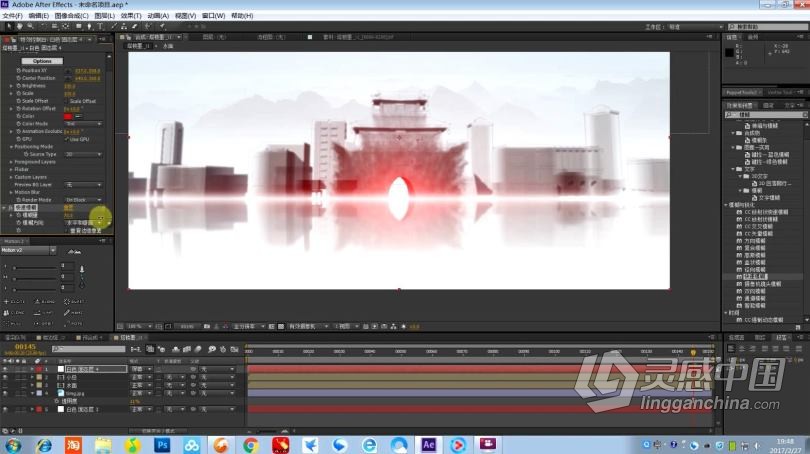Select the Clone Stamp tool

(x=124, y=26)
